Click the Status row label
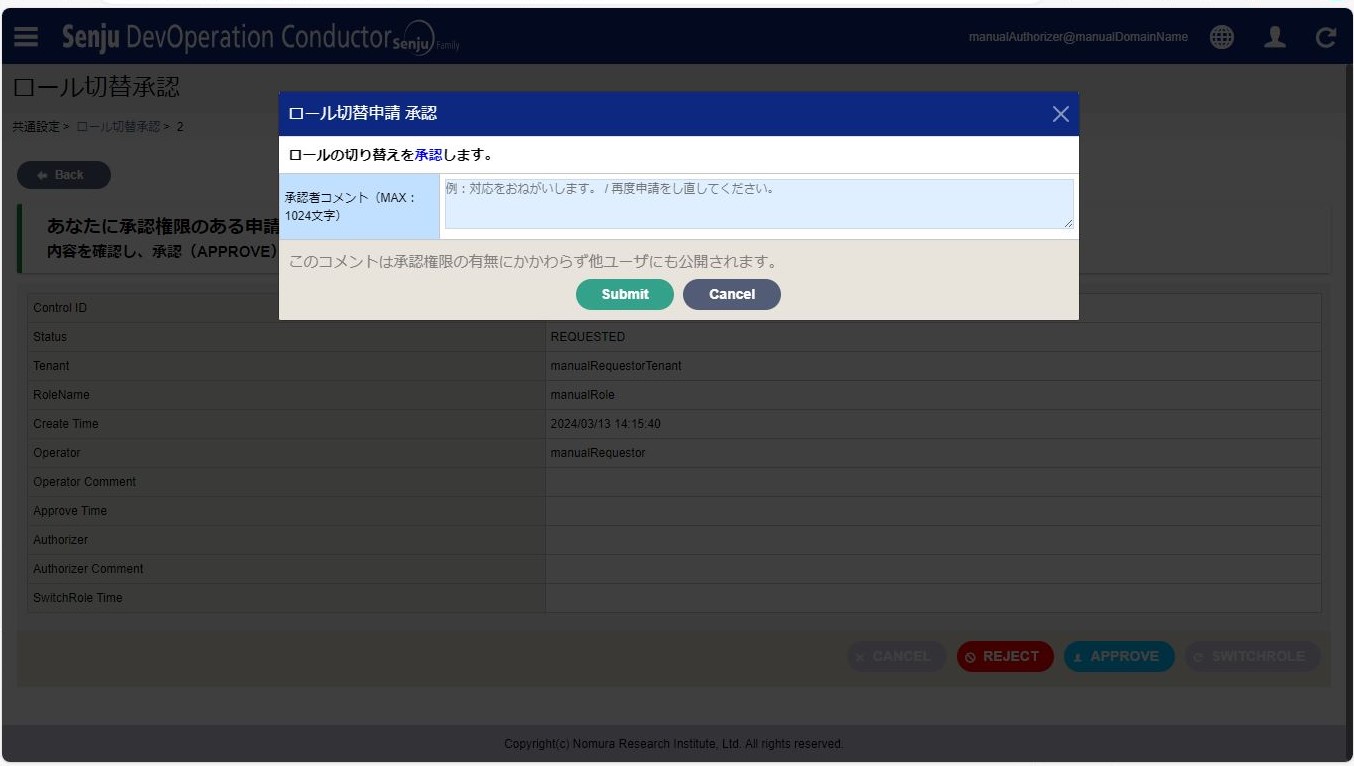This screenshot has width=1354, height=766. click(50, 337)
